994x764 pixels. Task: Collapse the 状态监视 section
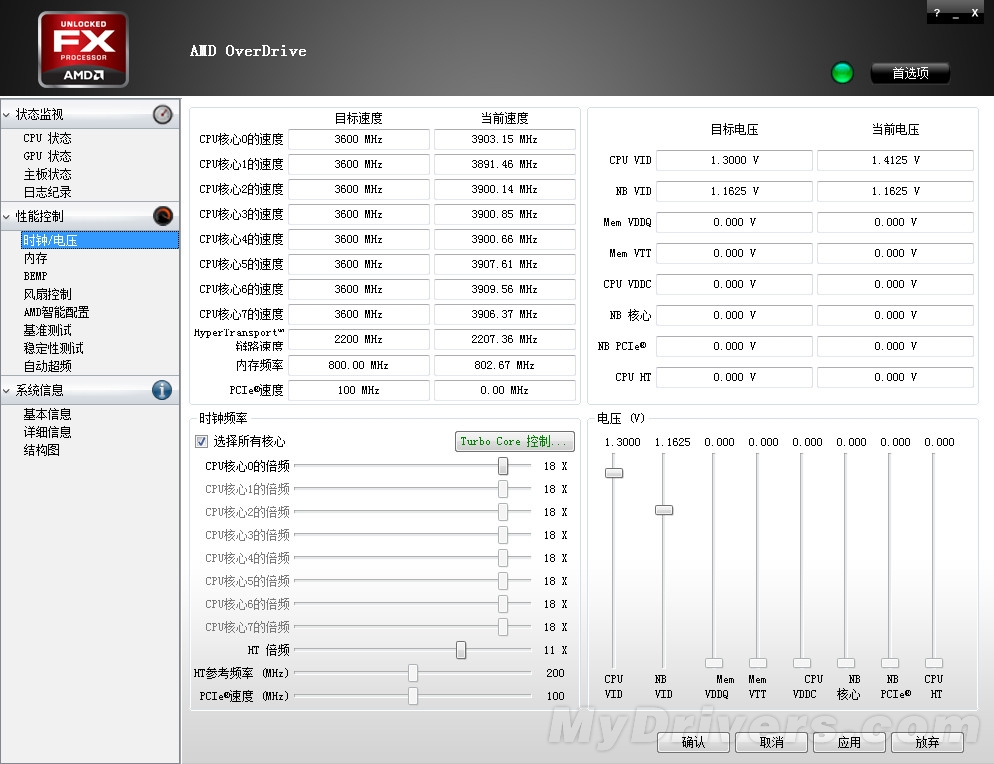[x=8, y=115]
